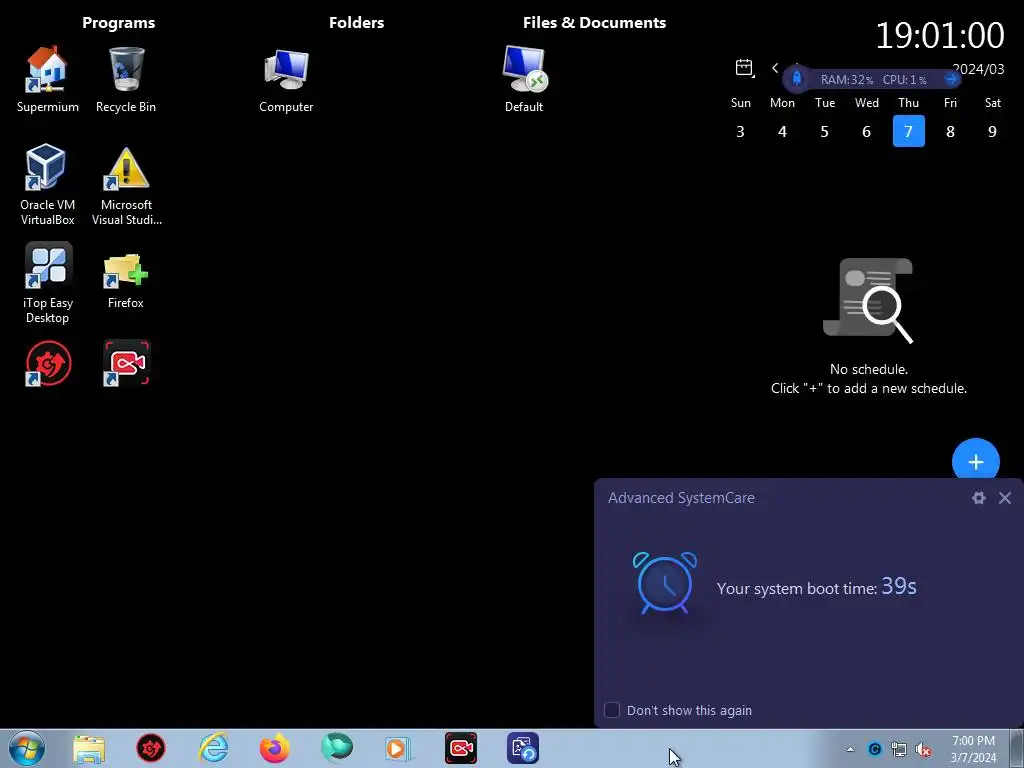Open the Firefox folder shortcut
The width and height of the screenshot is (1024, 768).
tap(126, 280)
